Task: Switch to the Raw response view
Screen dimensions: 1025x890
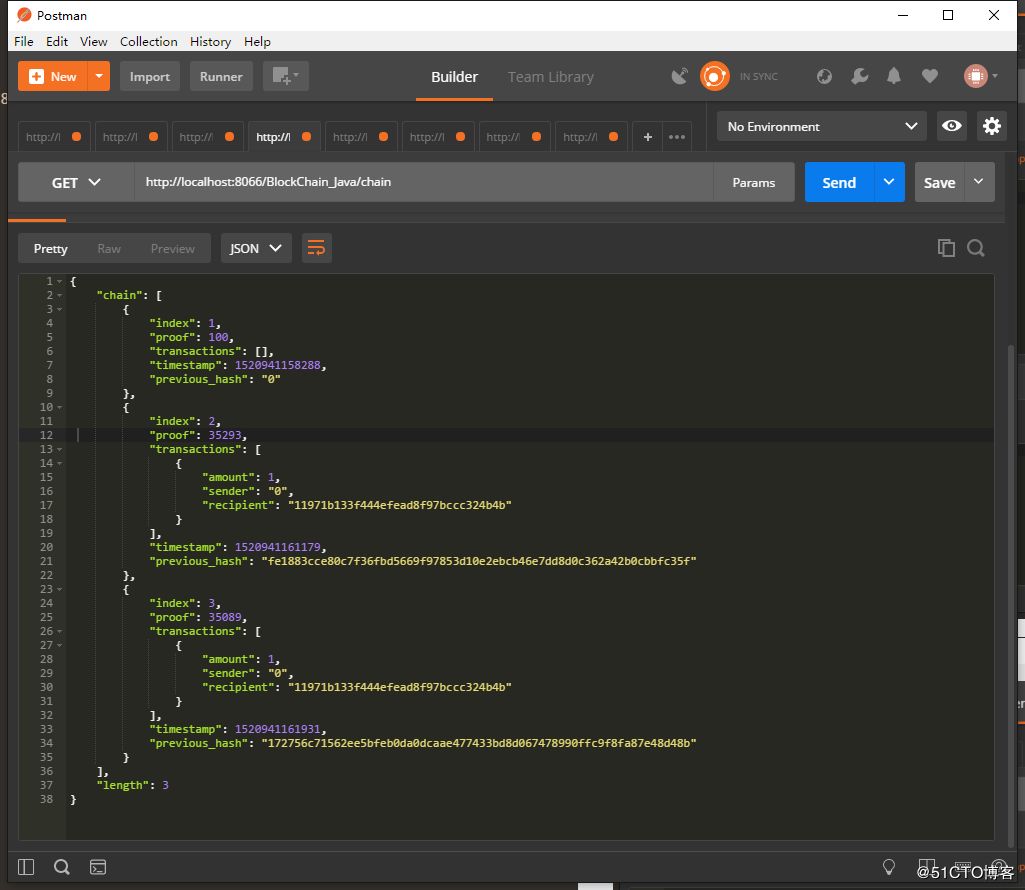Action: pos(109,249)
